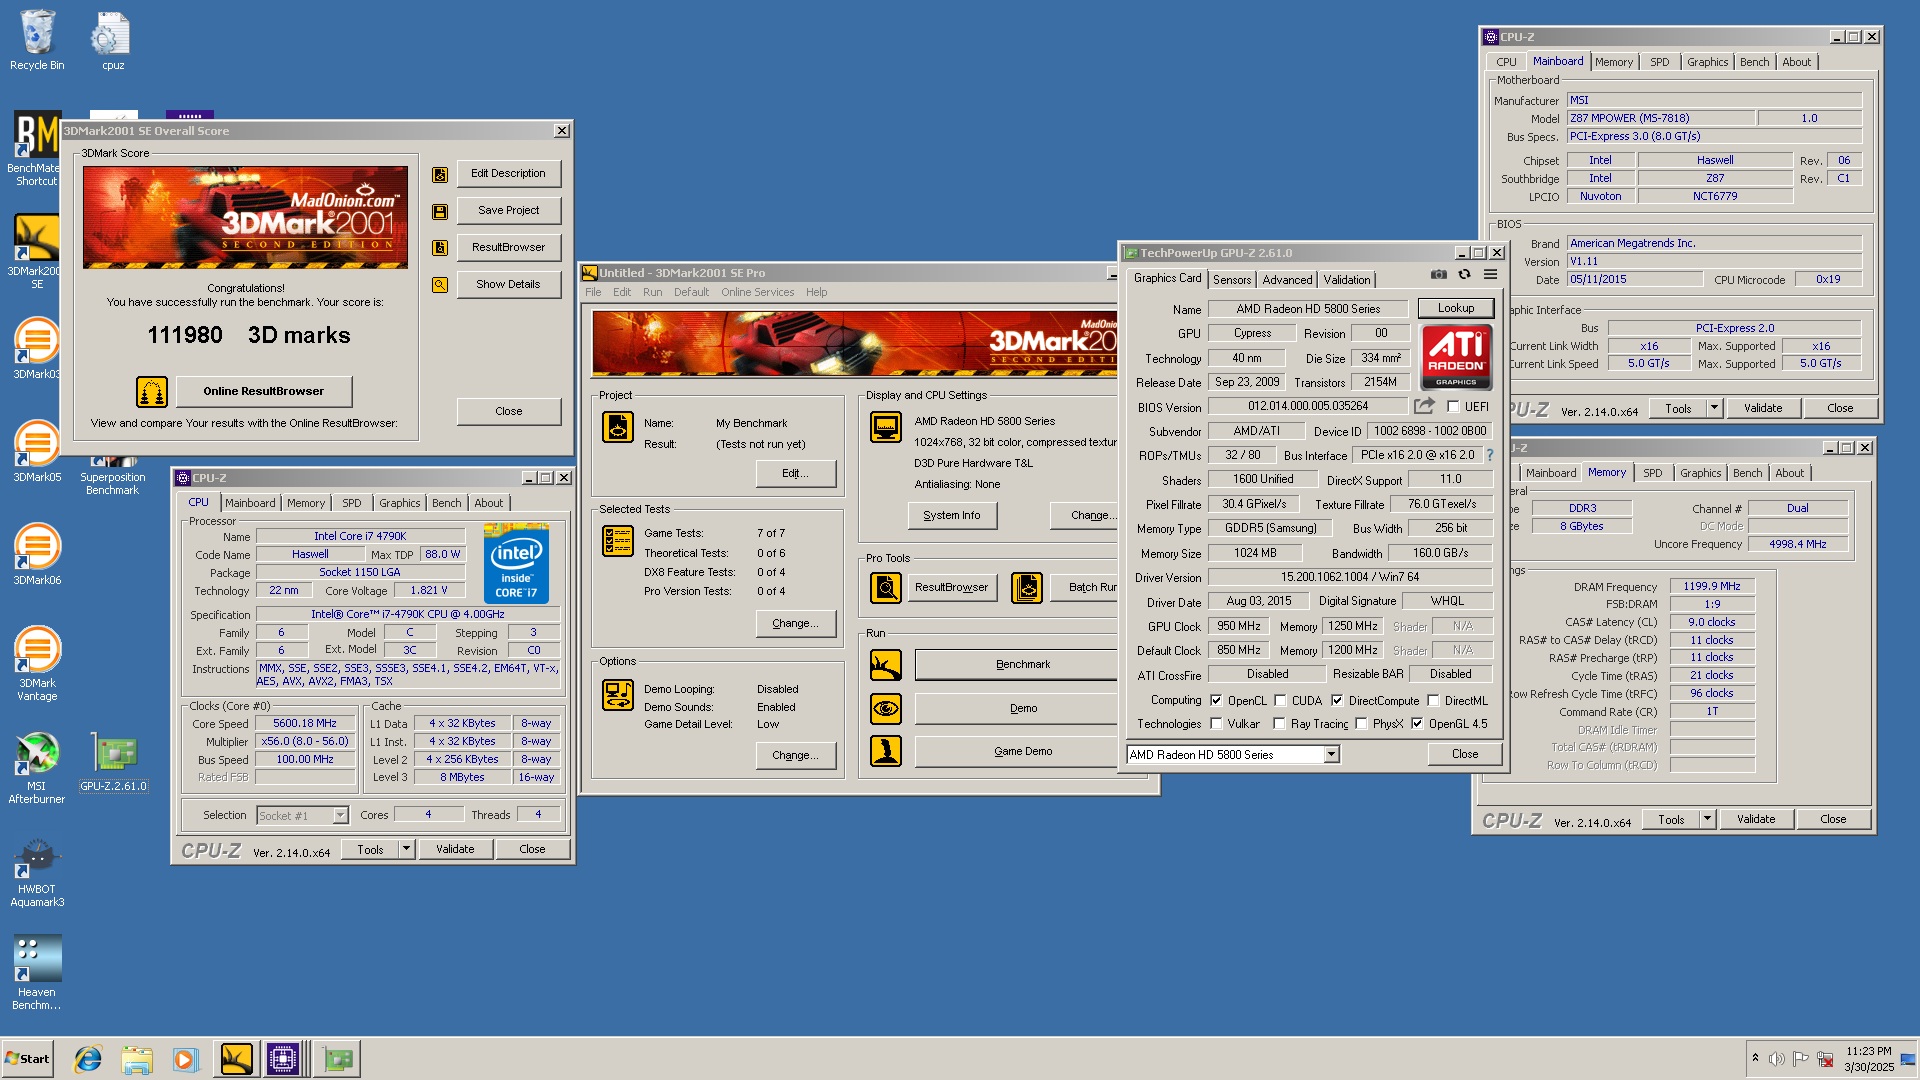This screenshot has height=1080, width=1920.
Task: Toggle UEFI checkbox in GPU-Z
Action: [x=1453, y=407]
